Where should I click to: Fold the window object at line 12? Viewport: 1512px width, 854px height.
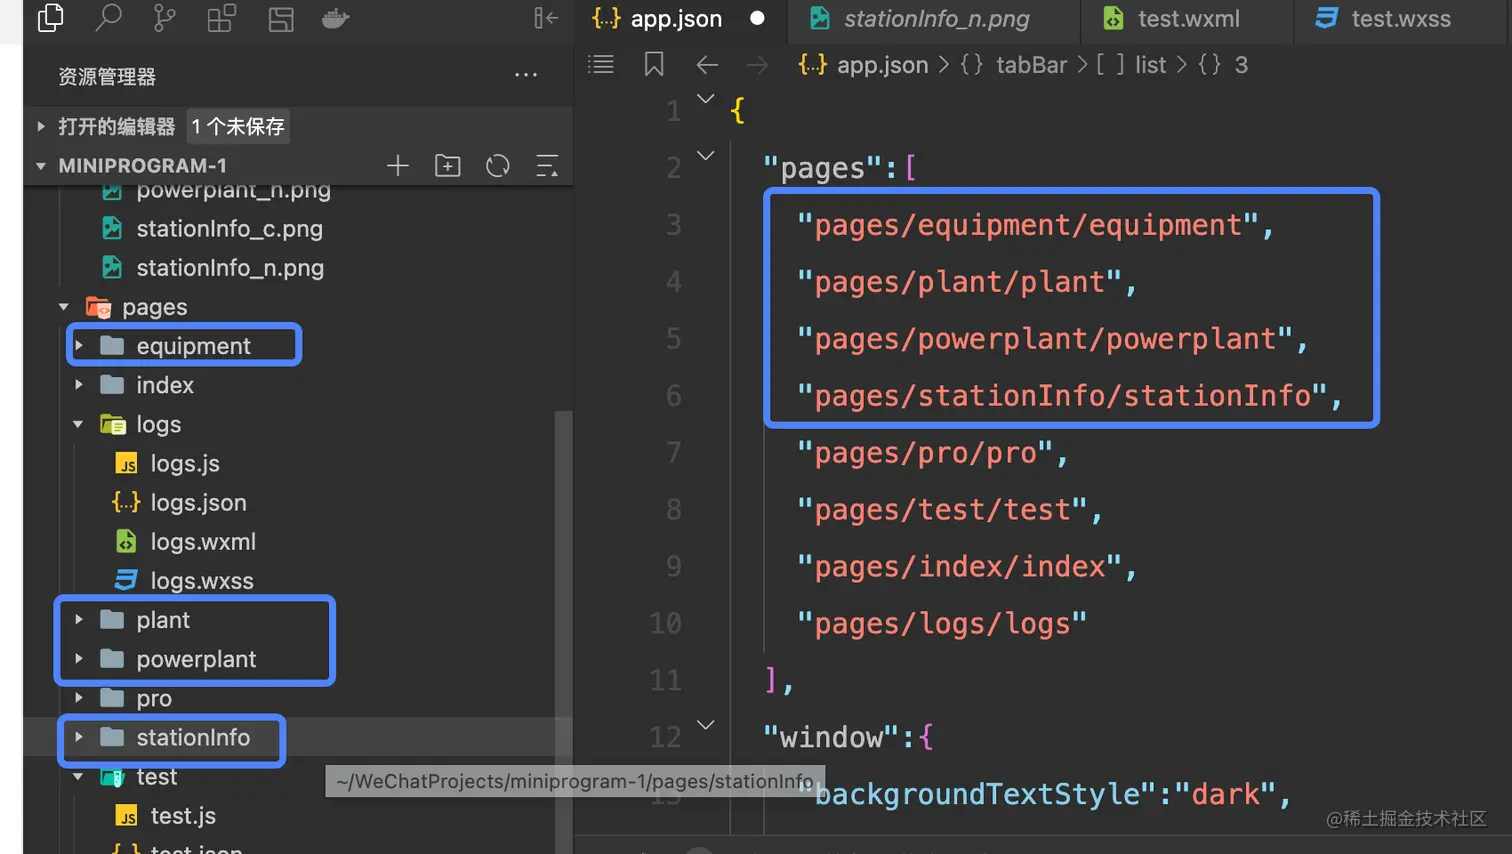click(705, 725)
